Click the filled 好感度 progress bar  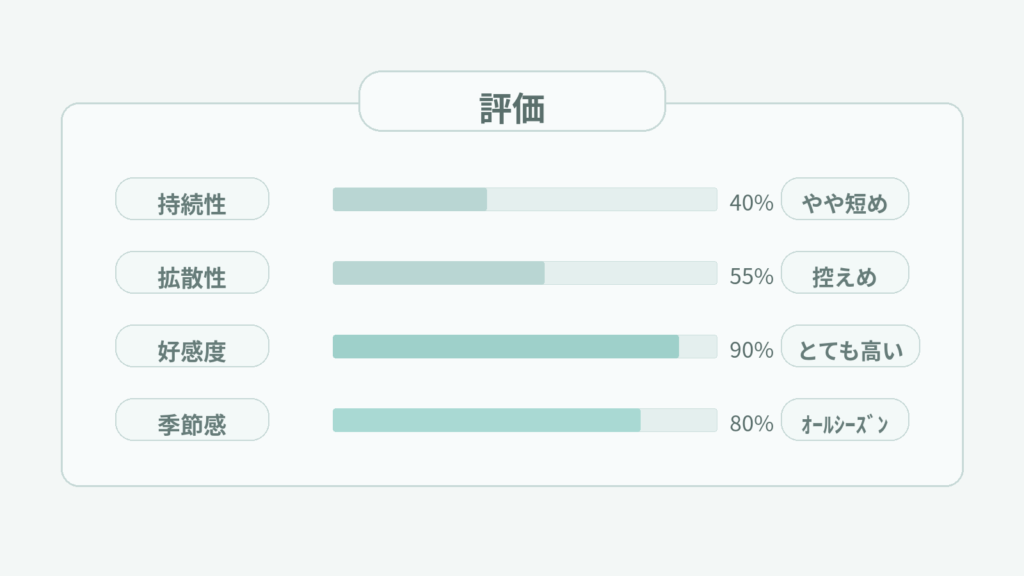tap(506, 346)
